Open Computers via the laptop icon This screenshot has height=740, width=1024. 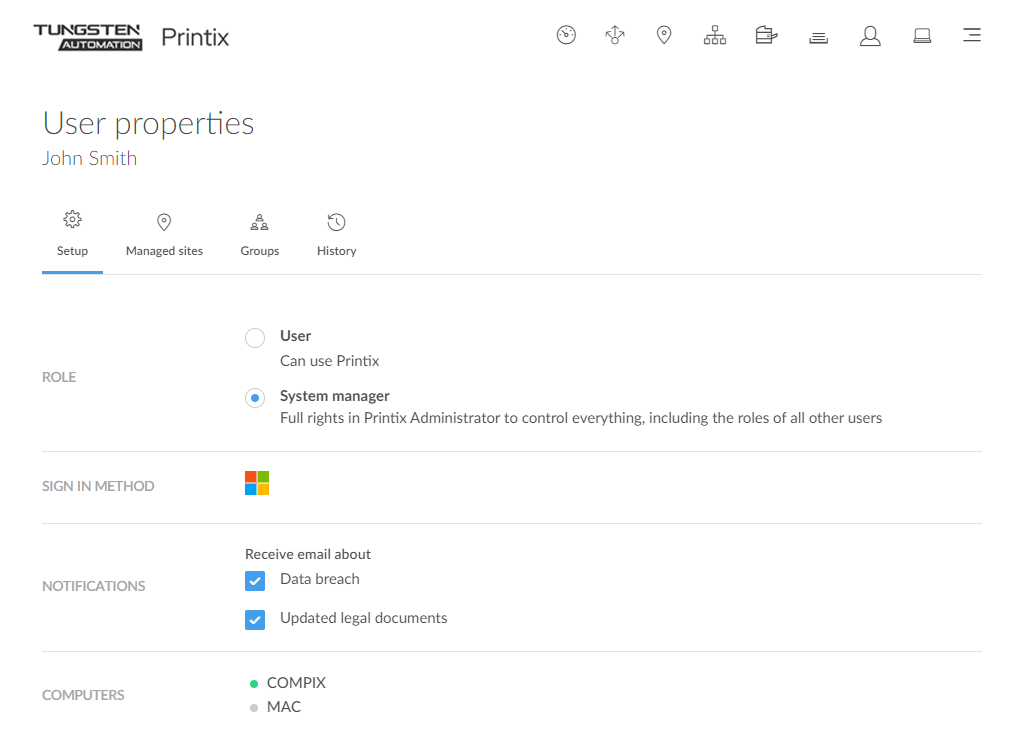pos(922,36)
